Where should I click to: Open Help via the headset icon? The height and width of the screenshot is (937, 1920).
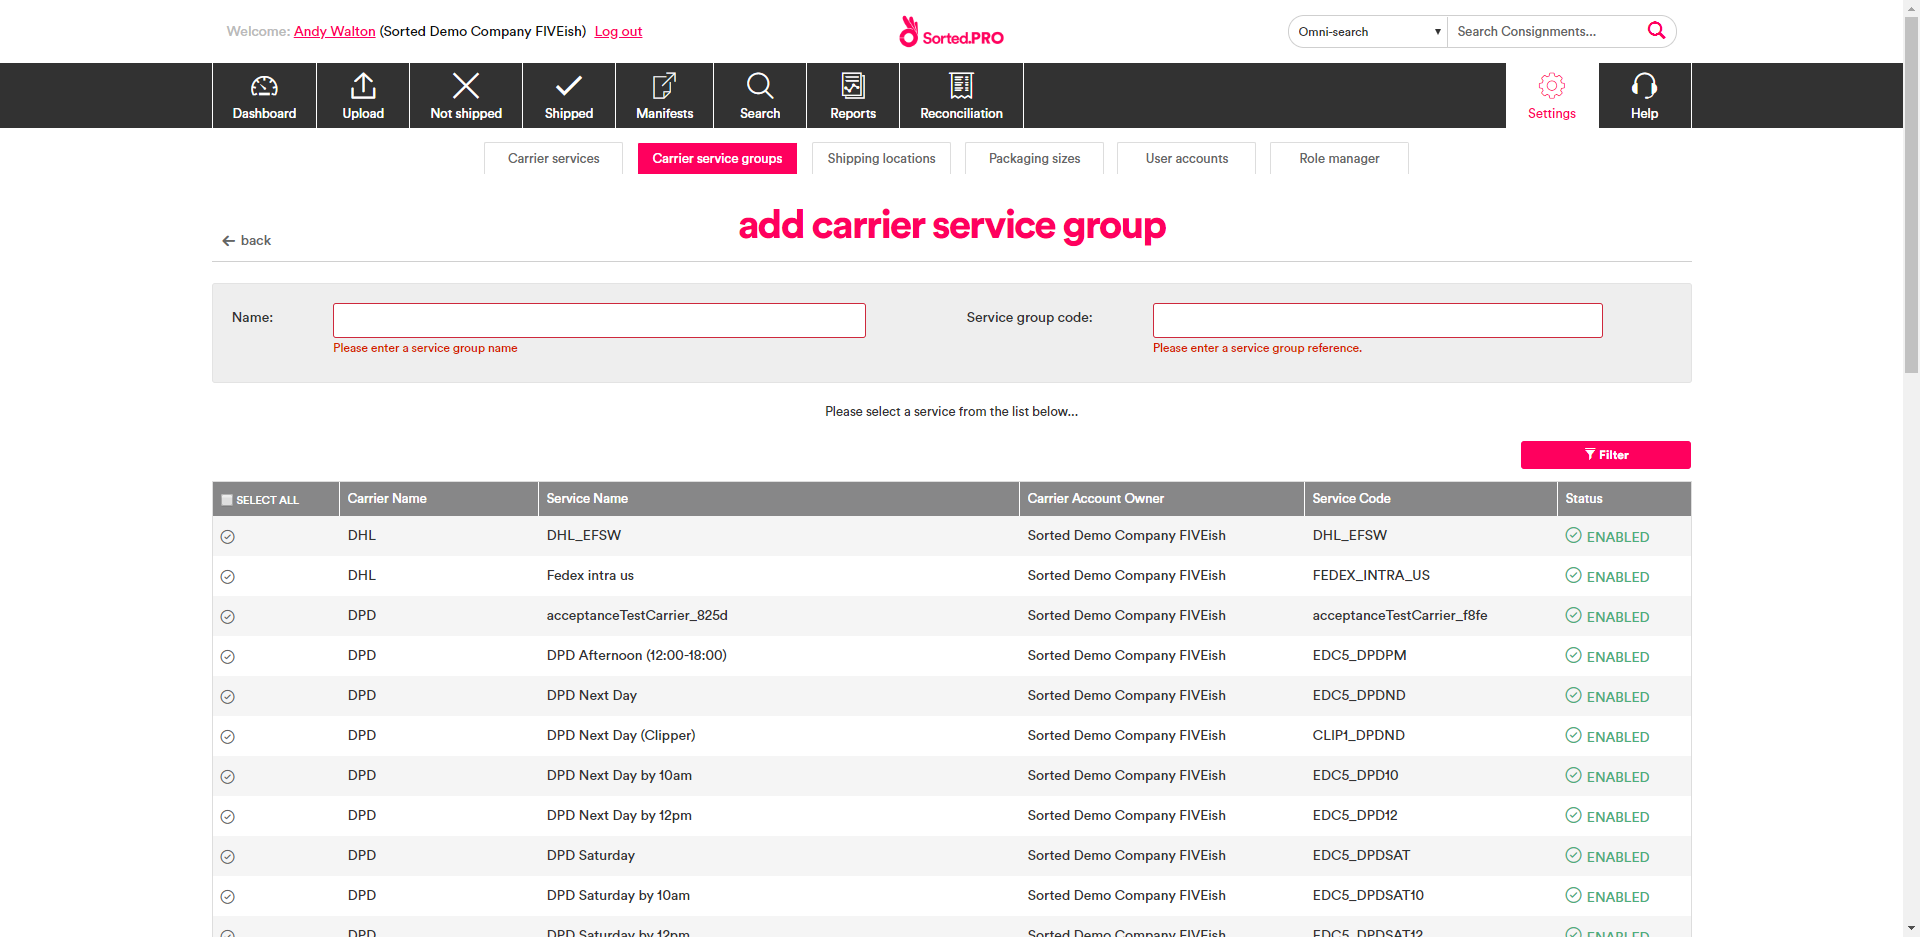[1643, 95]
